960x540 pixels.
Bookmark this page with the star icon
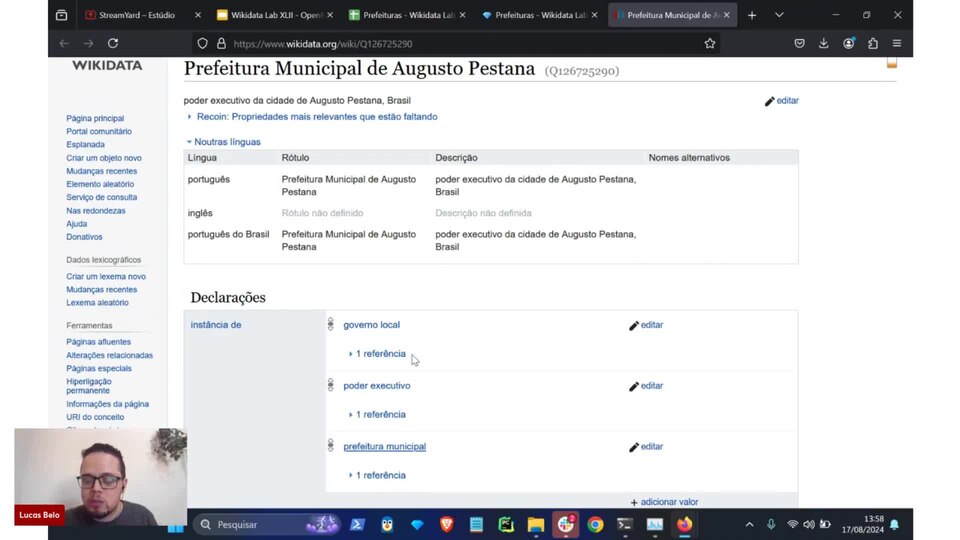710,43
